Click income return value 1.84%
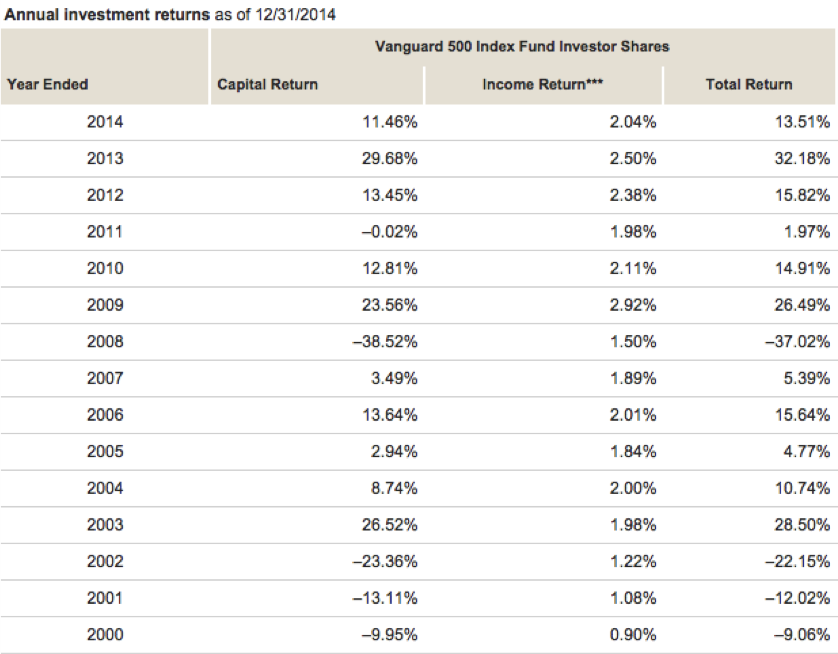Viewport: 838px width, 654px height. pyautogui.click(x=633, y=451)
